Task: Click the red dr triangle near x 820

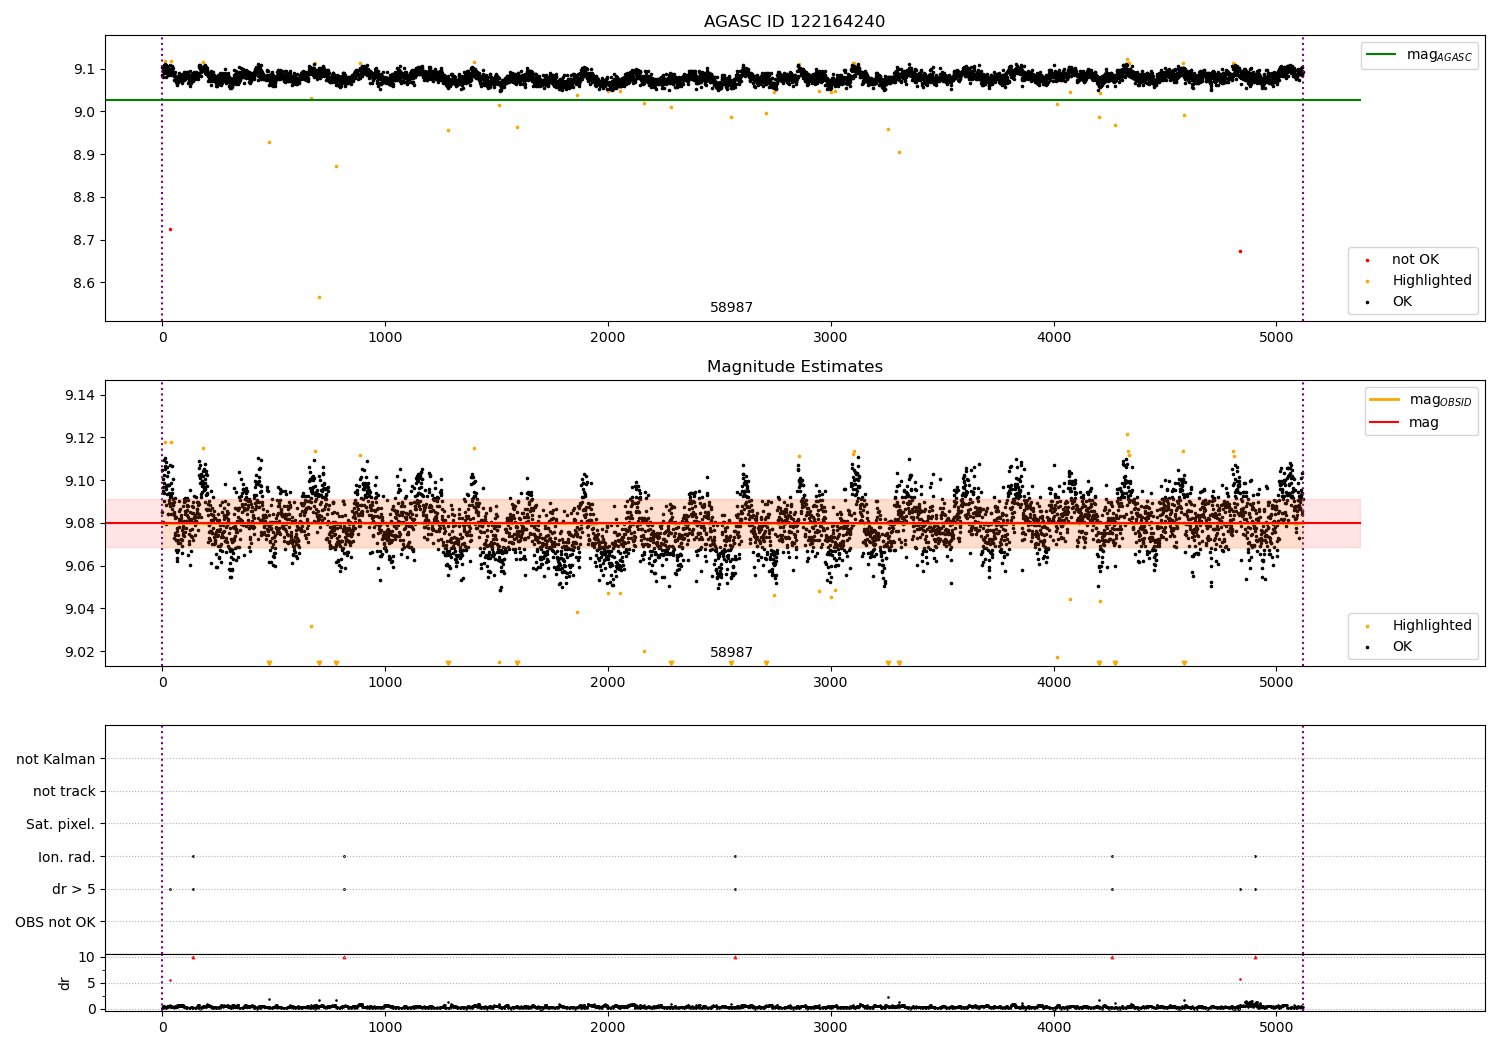Action: pos(344,957)
